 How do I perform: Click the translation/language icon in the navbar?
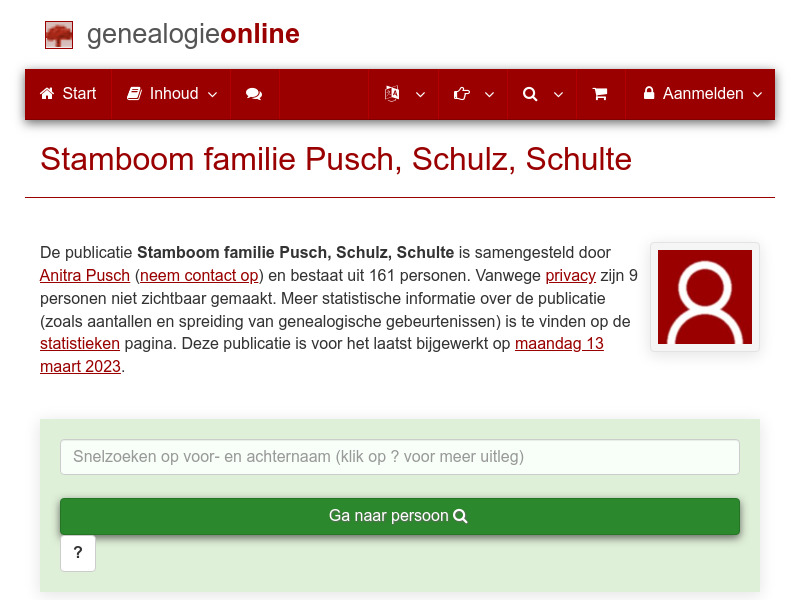(392, 93)
